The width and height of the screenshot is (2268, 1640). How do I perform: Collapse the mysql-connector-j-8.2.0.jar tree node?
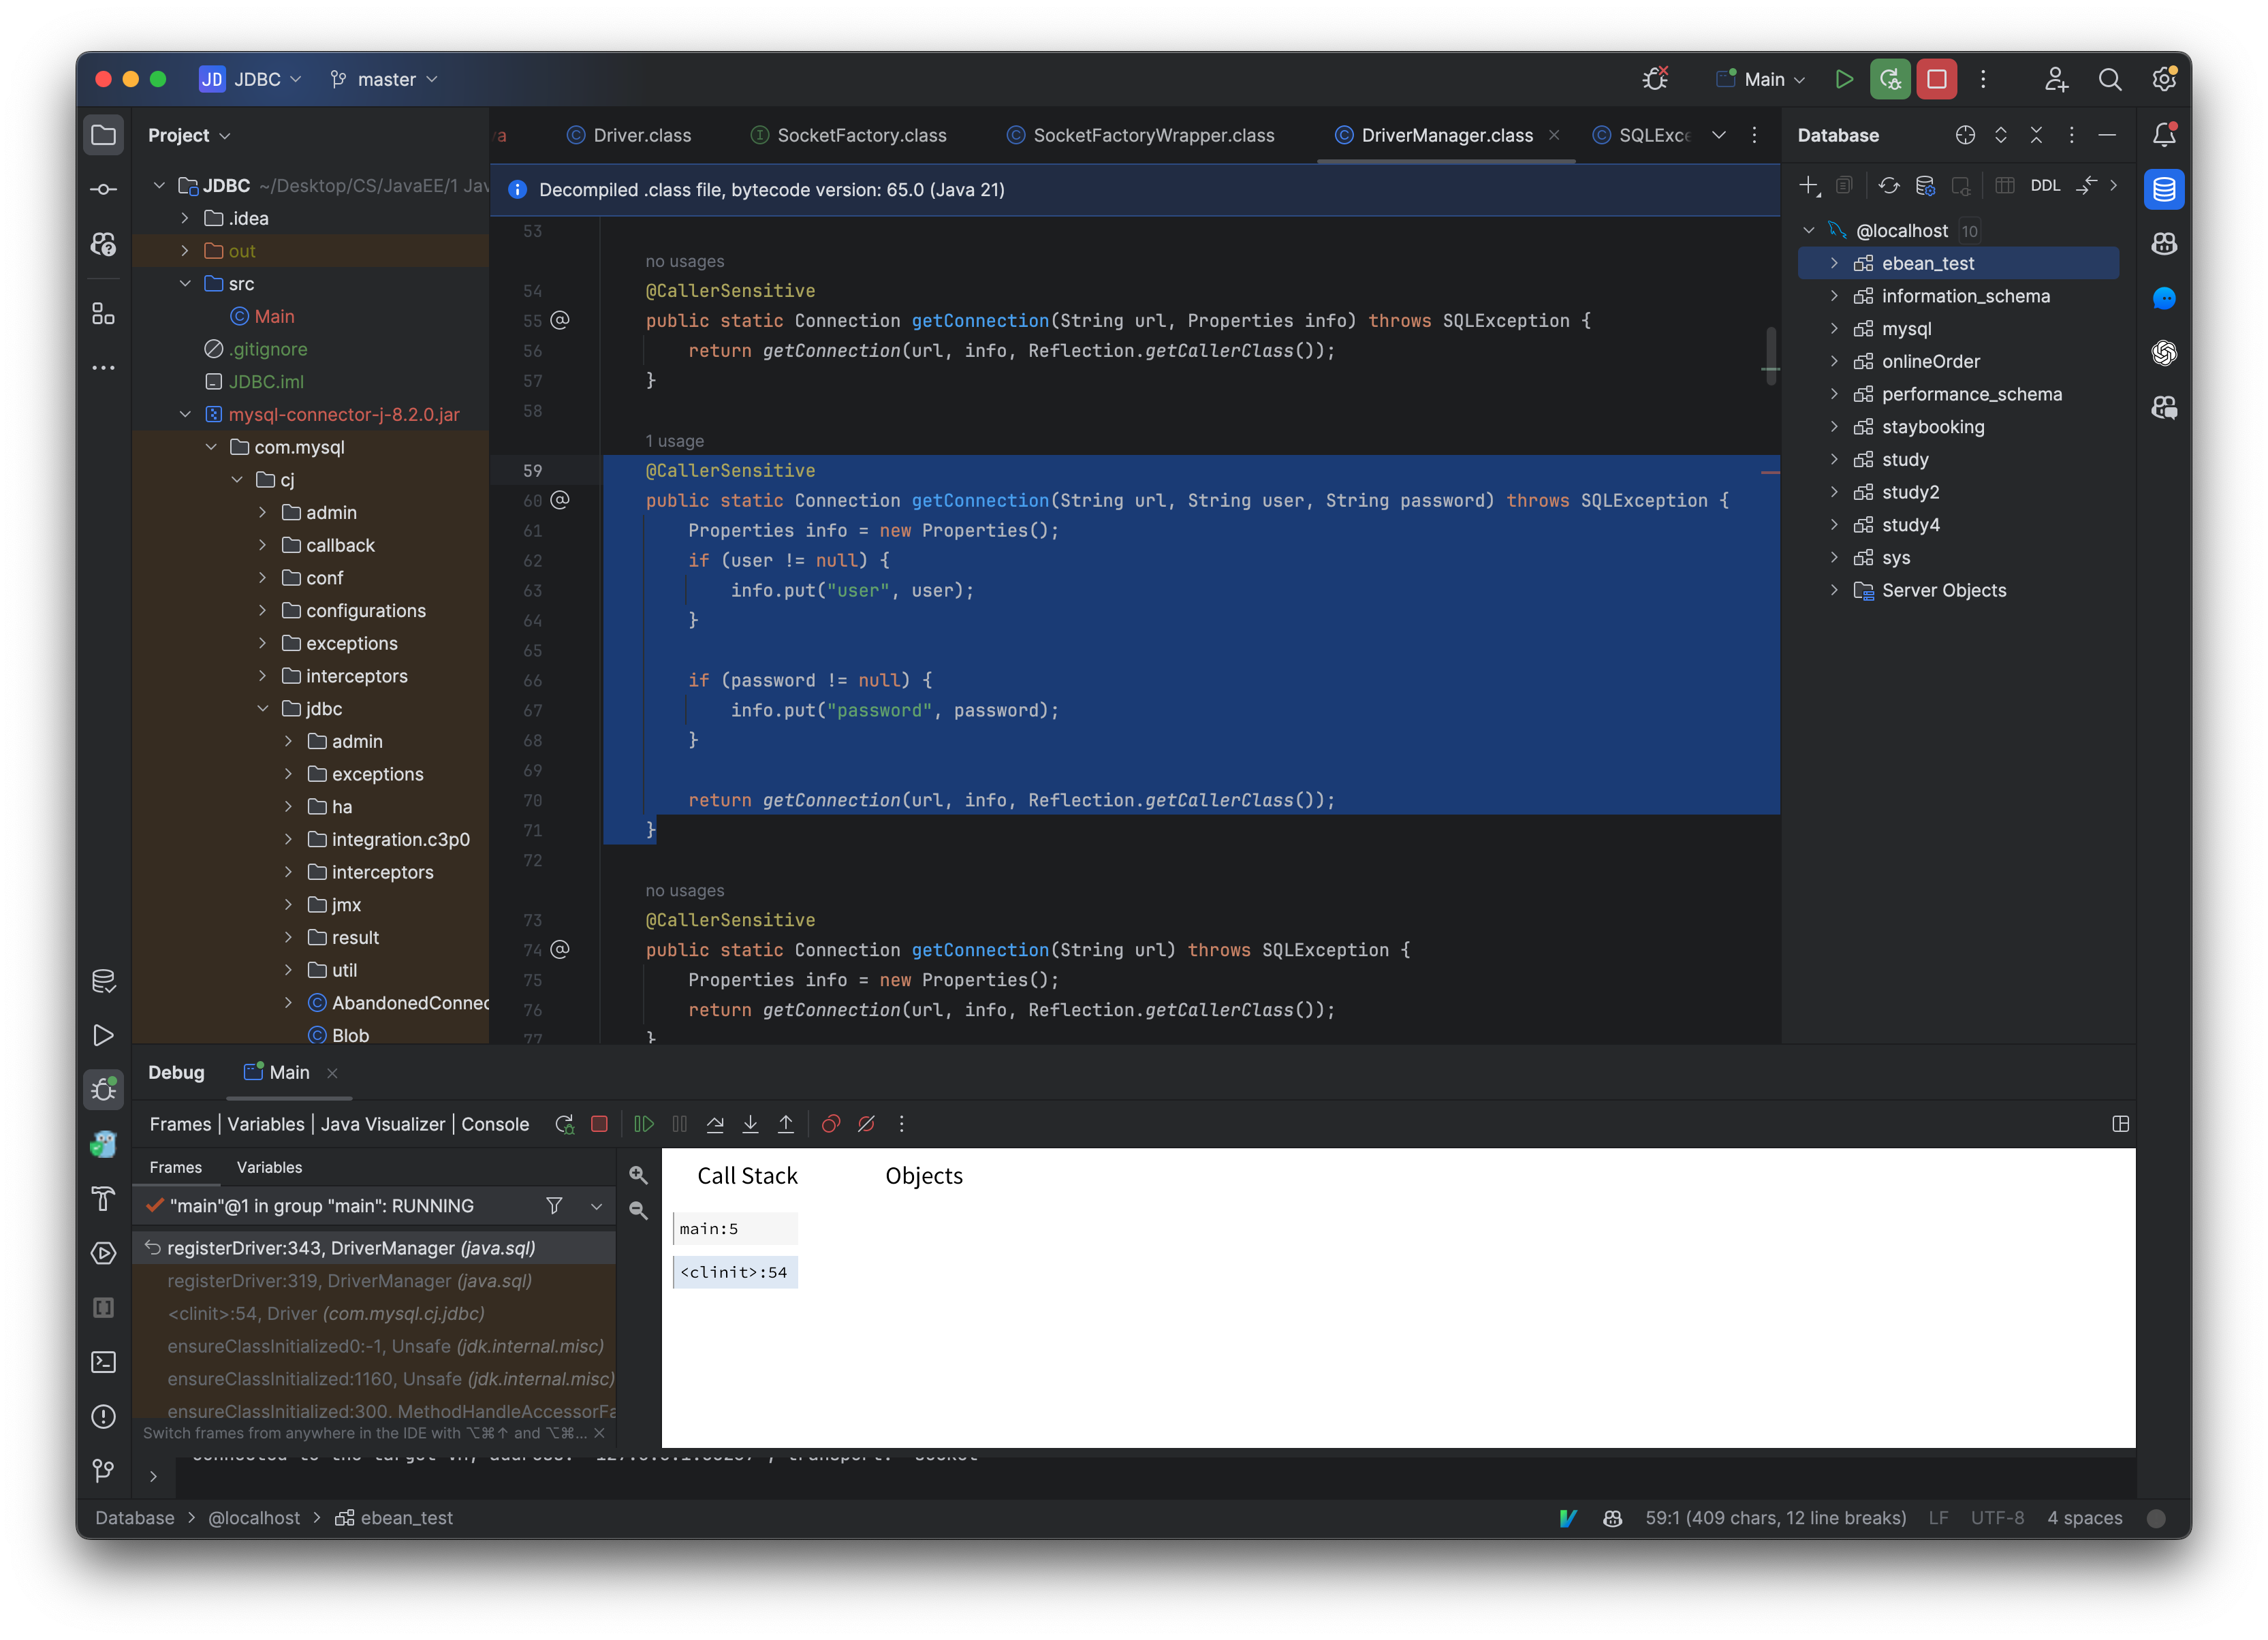coord(185,414)
